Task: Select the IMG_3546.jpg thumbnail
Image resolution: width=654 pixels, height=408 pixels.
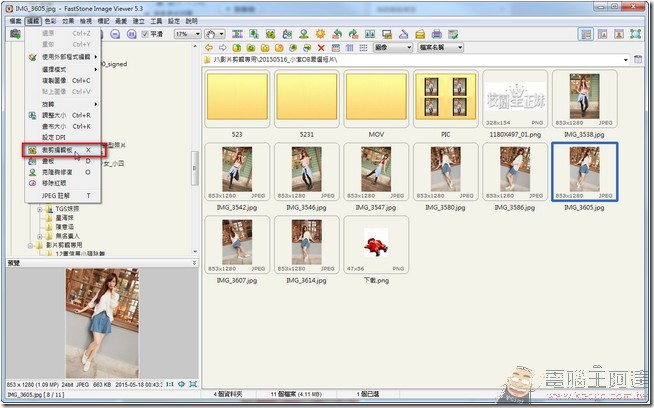Action: click(x=307, y=172)
